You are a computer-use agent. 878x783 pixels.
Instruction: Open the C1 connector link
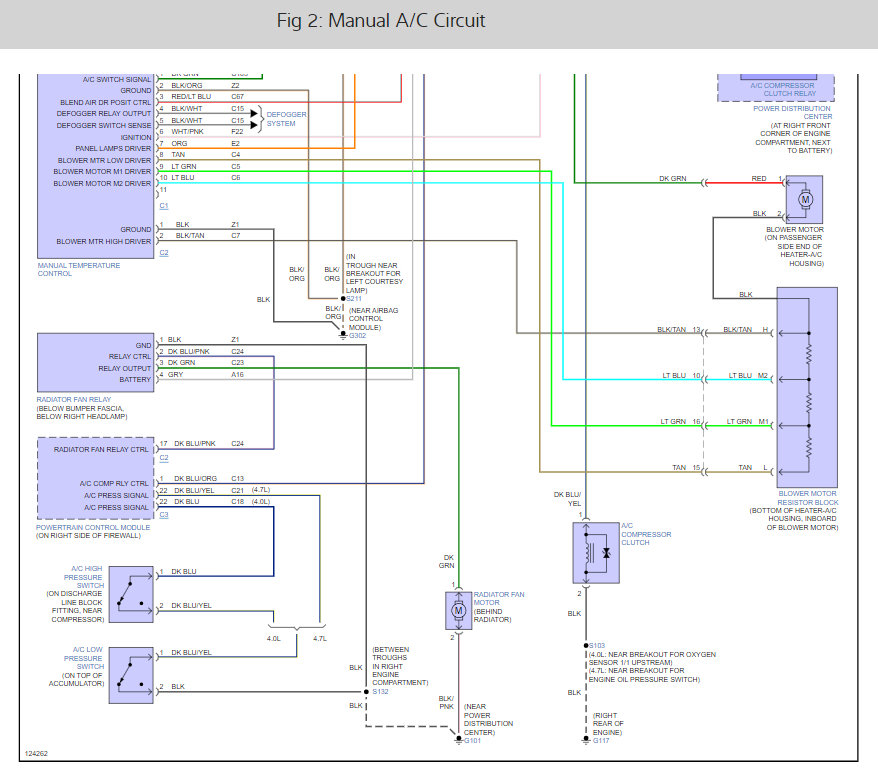point(164,206)
